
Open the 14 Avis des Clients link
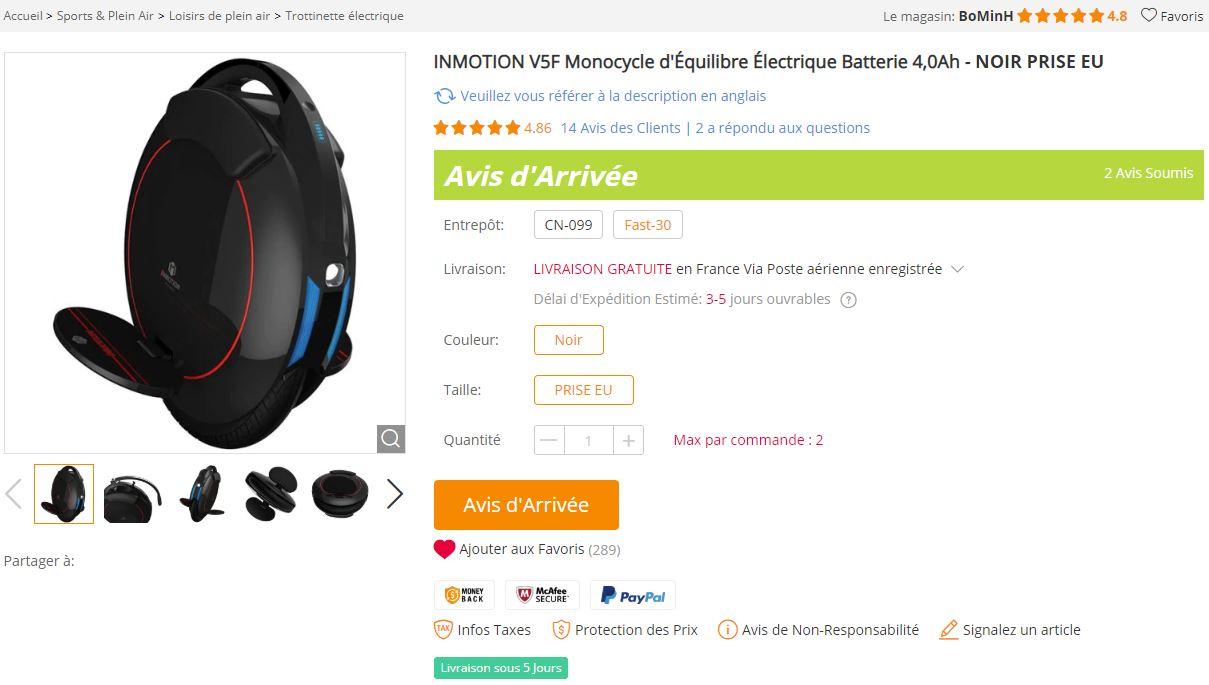pyautogui.click(x=620, y=128)
